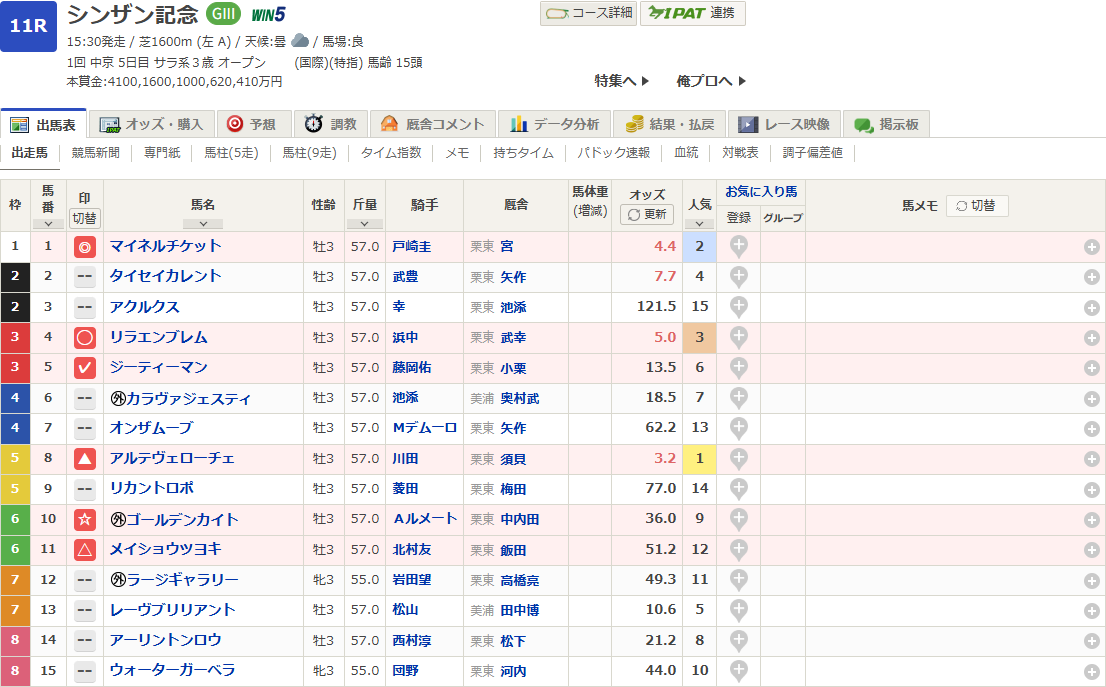Open the 人気 column sort dropdown
The height and width of the screenshot is (687, 1106).
(x=699, y=224)
